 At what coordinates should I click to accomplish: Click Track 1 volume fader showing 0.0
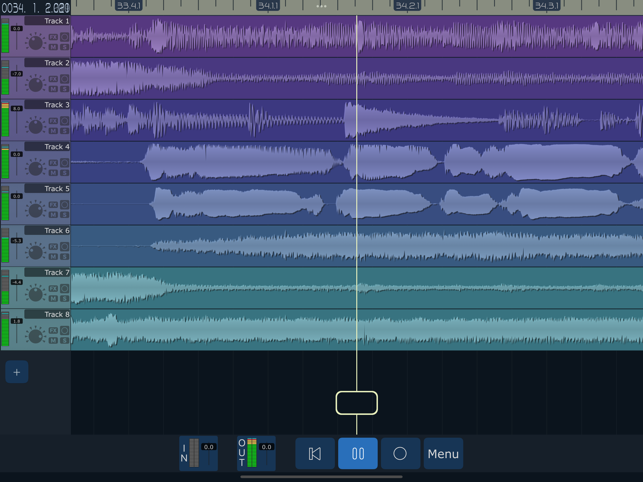(x=16, y=28)
